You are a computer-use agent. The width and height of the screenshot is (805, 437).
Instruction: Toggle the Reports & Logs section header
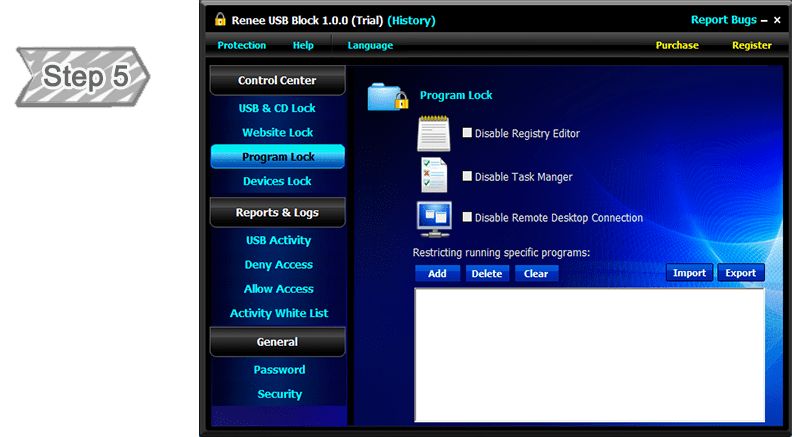pyautogui.click(x=277, y=212)
